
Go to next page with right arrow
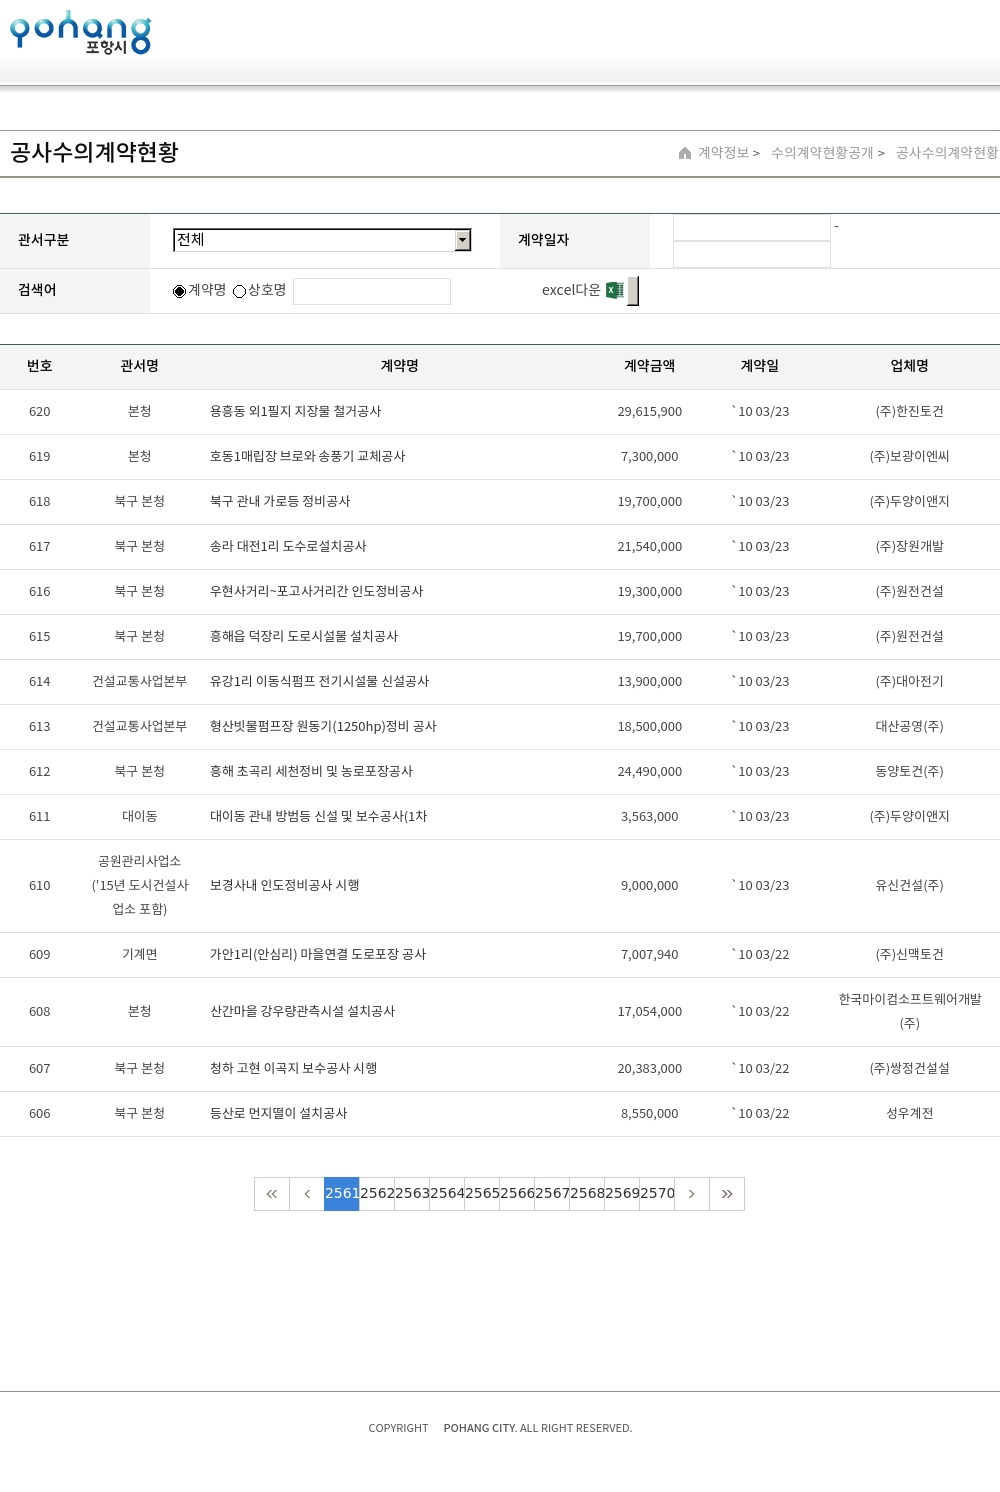[x=692, y=1194]
